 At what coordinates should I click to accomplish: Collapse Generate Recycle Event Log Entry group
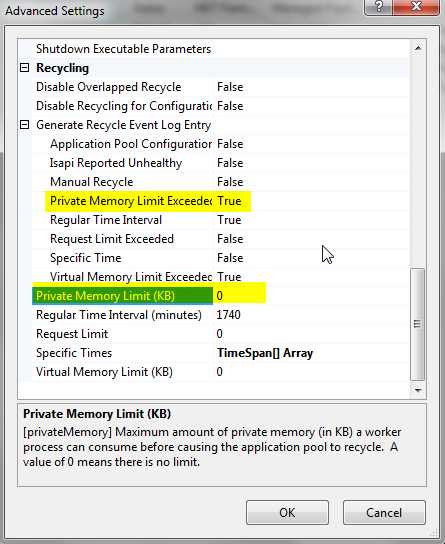[25, 125]
